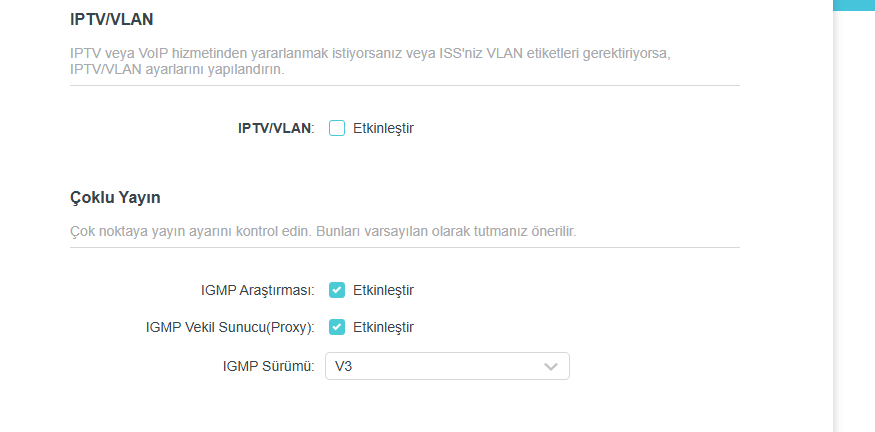The height and width of the screenshot is (432, 875).
Task: Open the IGMP Sürümü dropdown
Action: pyautogui.click(x=447, y=367)
